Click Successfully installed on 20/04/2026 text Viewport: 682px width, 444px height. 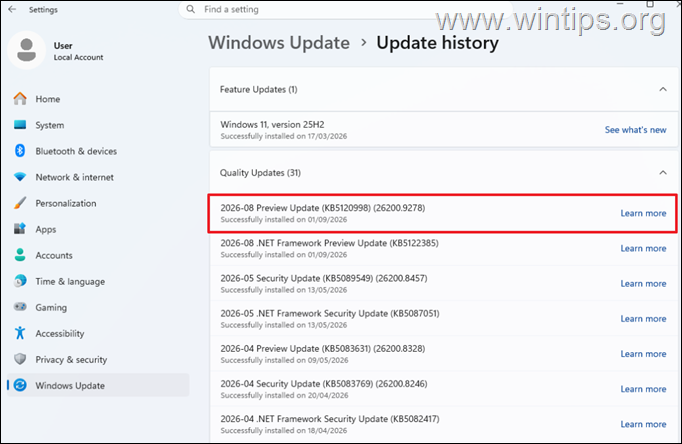(x=284, y=395)
